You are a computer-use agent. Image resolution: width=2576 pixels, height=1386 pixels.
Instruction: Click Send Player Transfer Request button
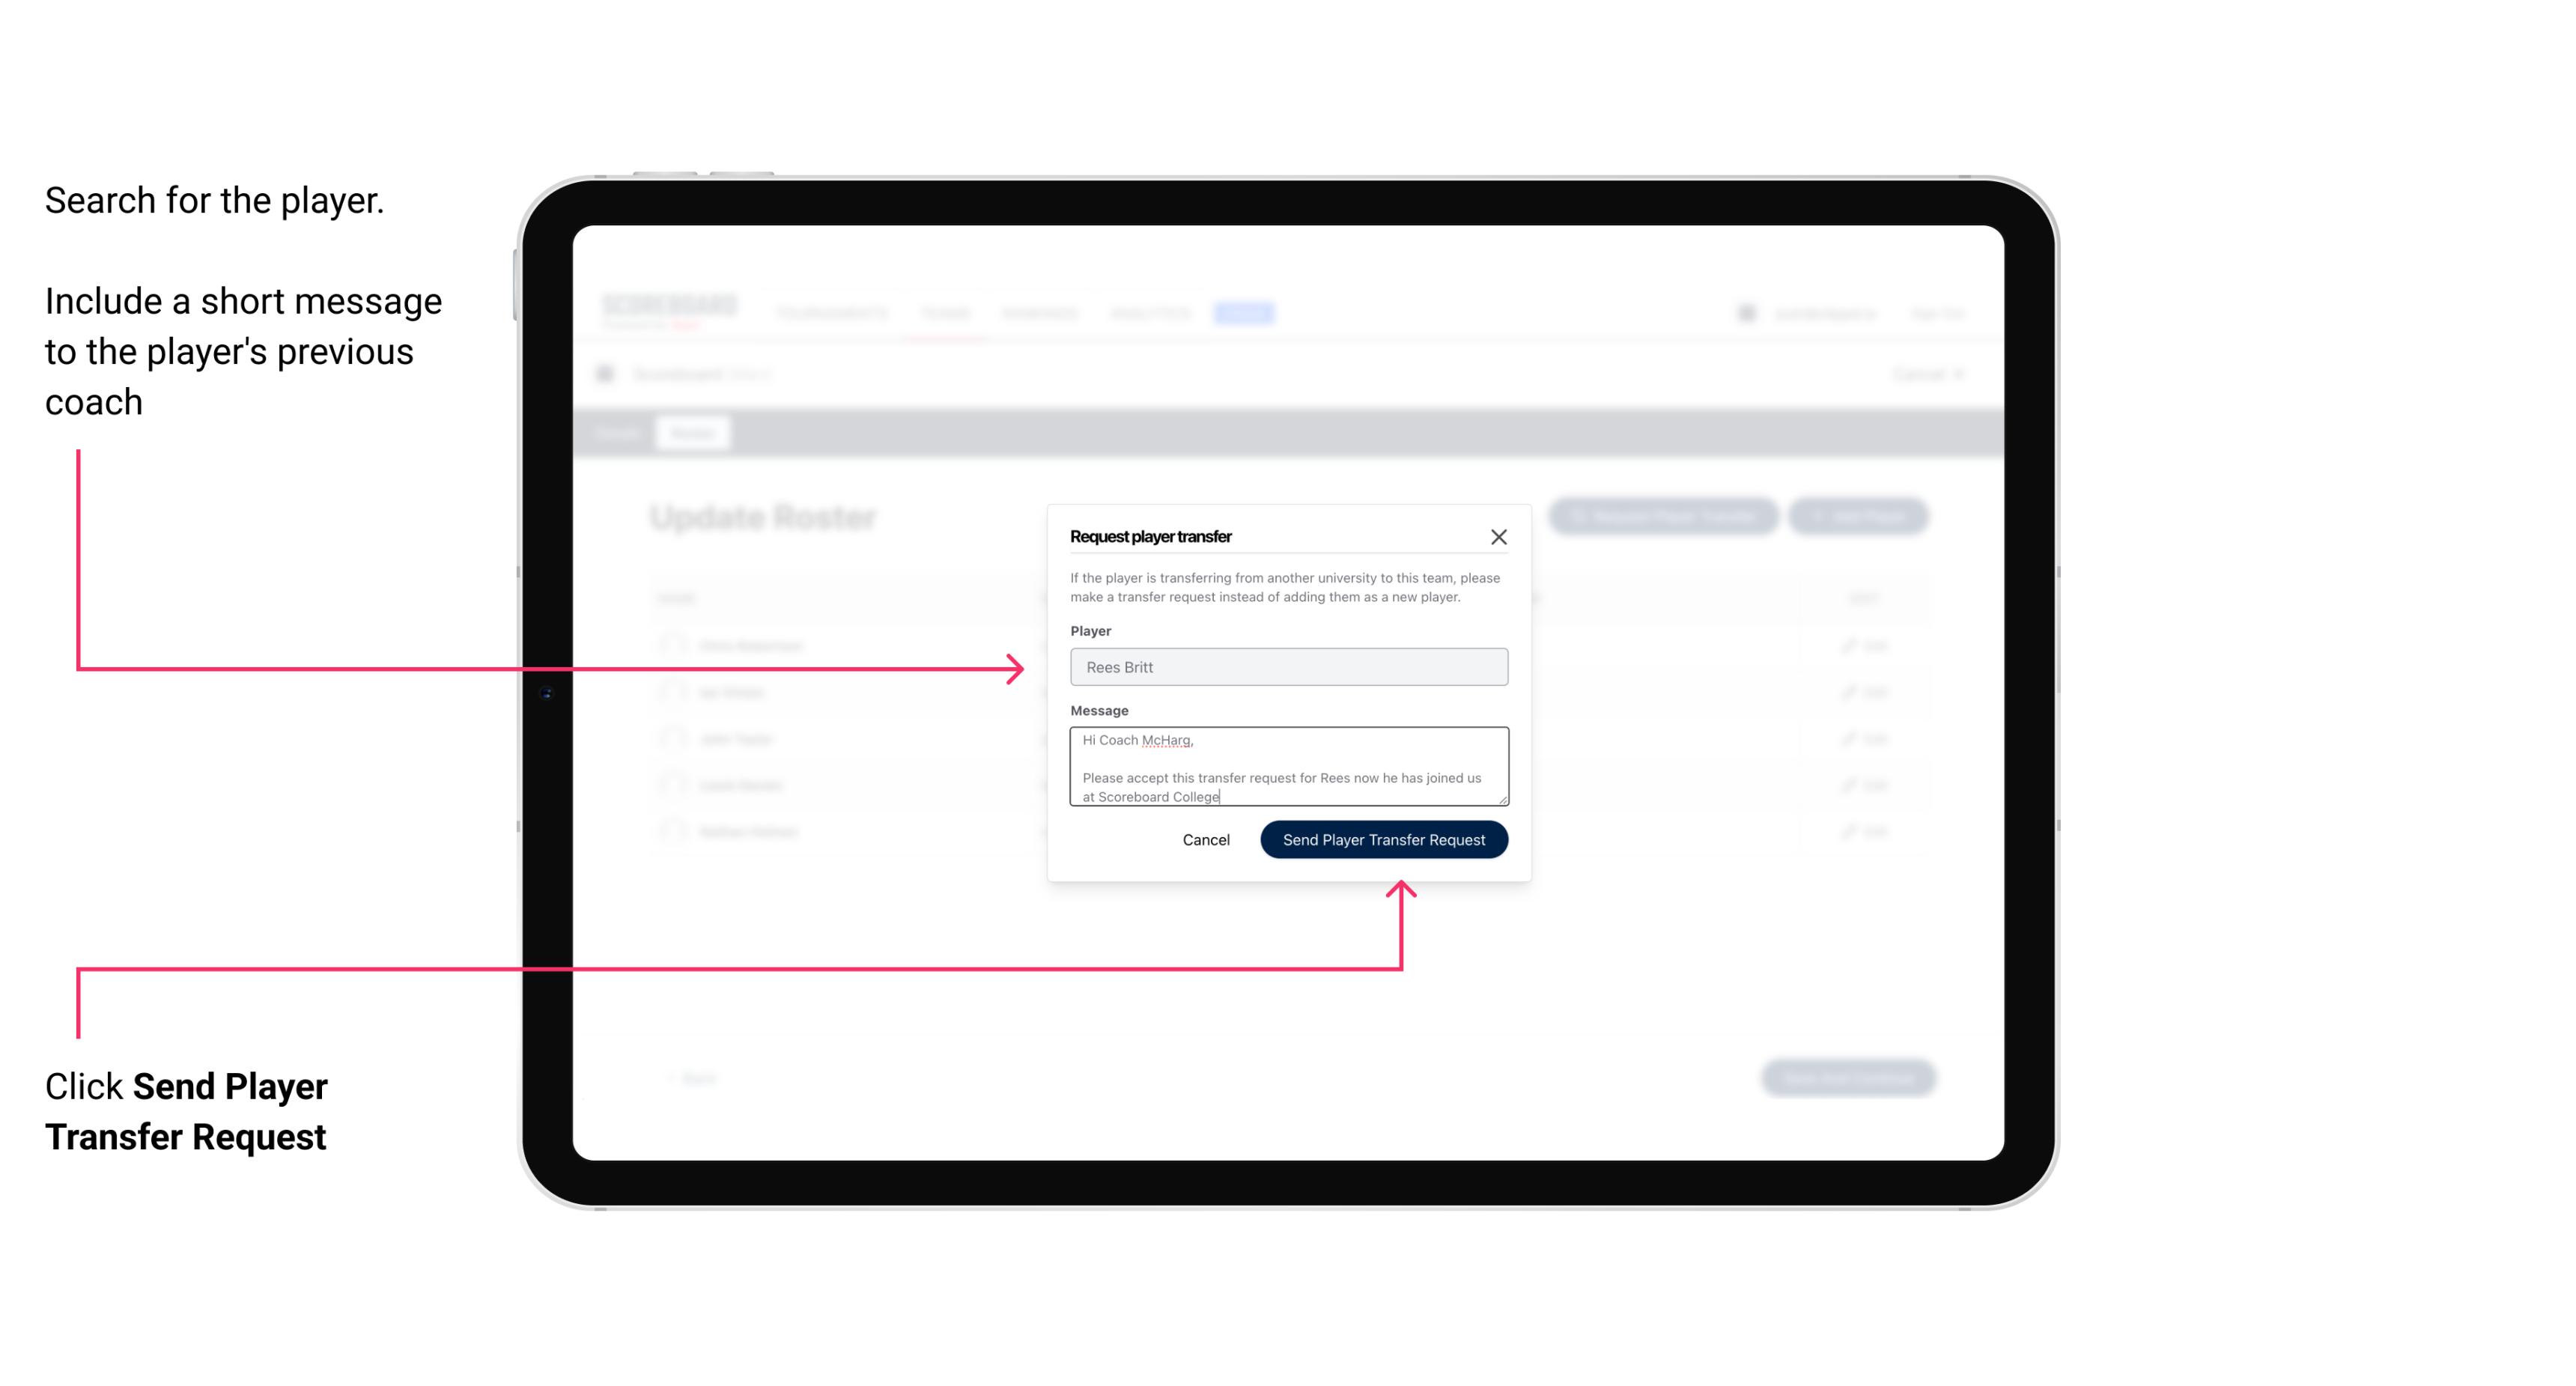(x=1383, y=838)
